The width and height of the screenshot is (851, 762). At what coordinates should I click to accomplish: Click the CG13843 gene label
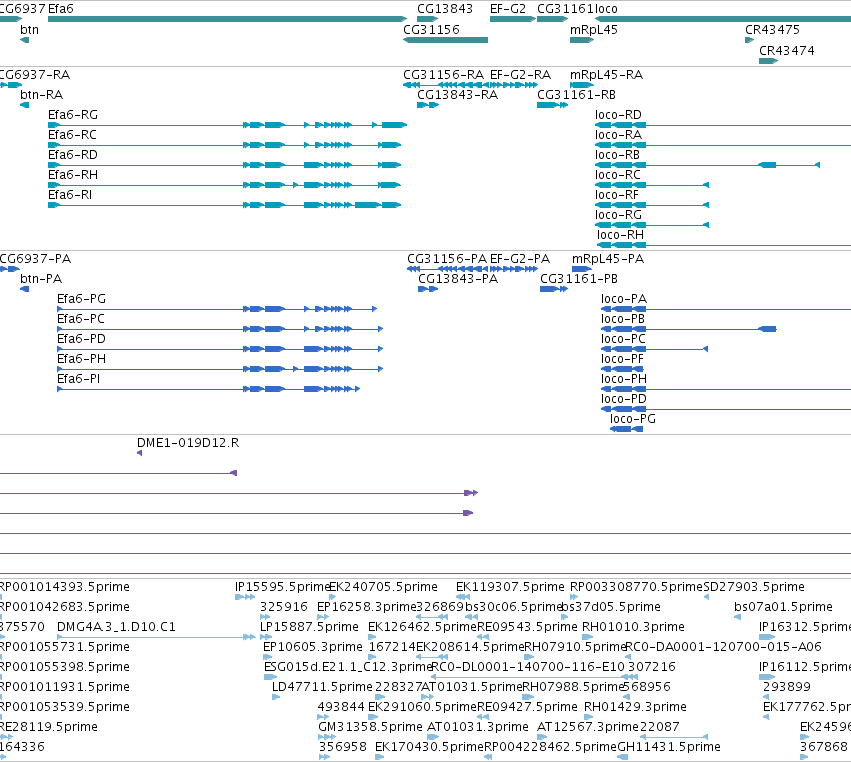(x=444, y=9)
